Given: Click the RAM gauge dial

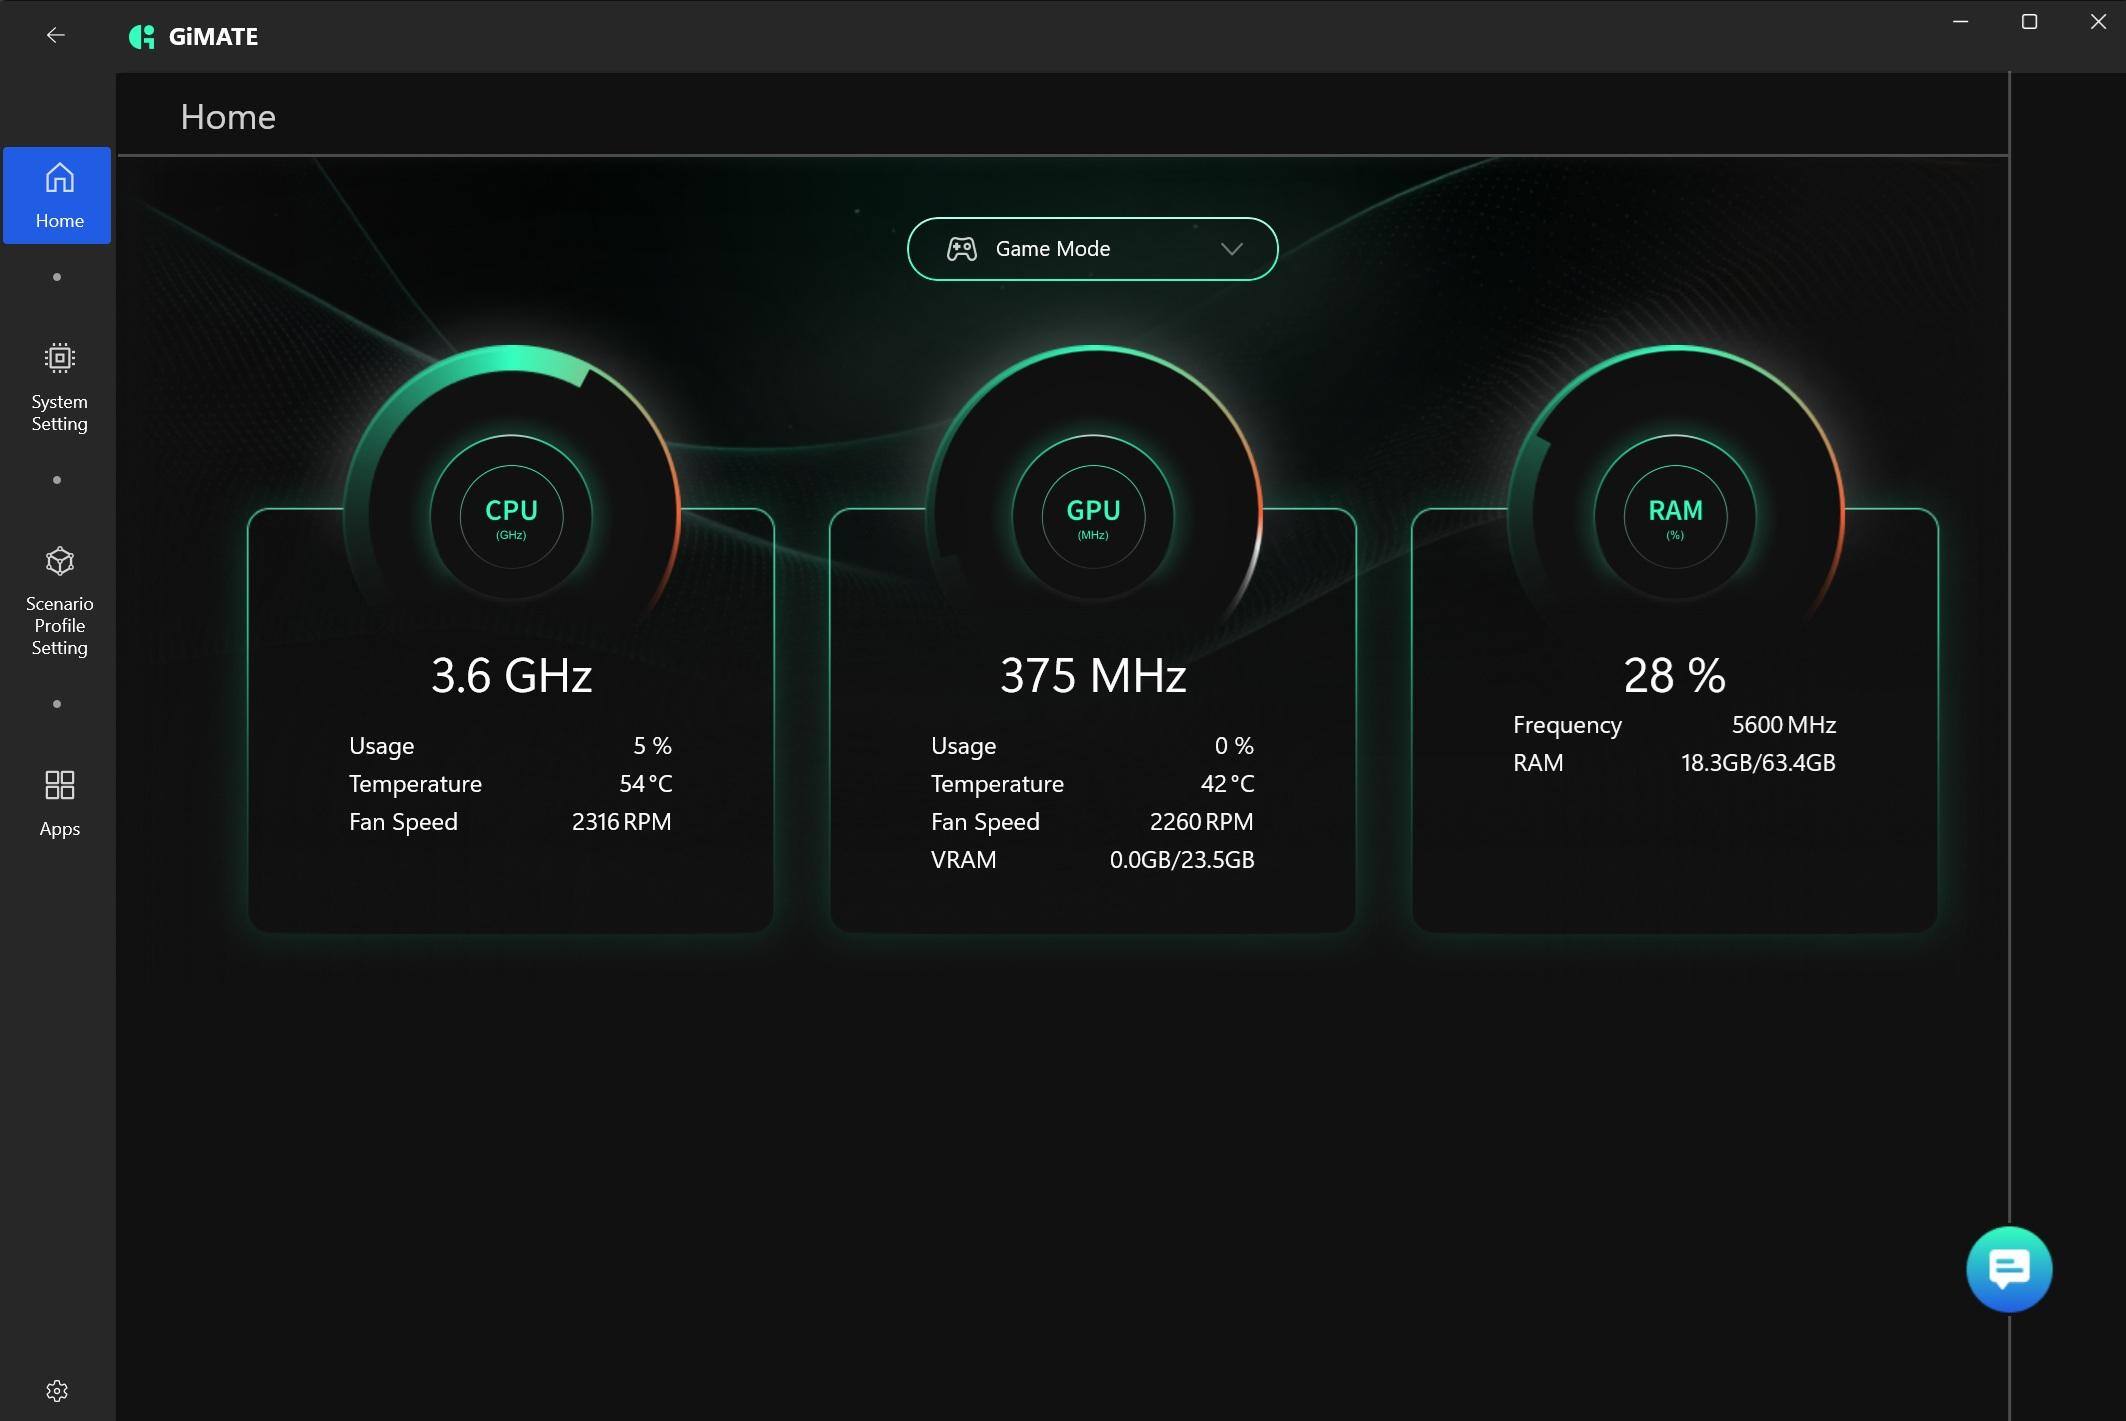Looking at the screenshot, I should pos(1675,516).
